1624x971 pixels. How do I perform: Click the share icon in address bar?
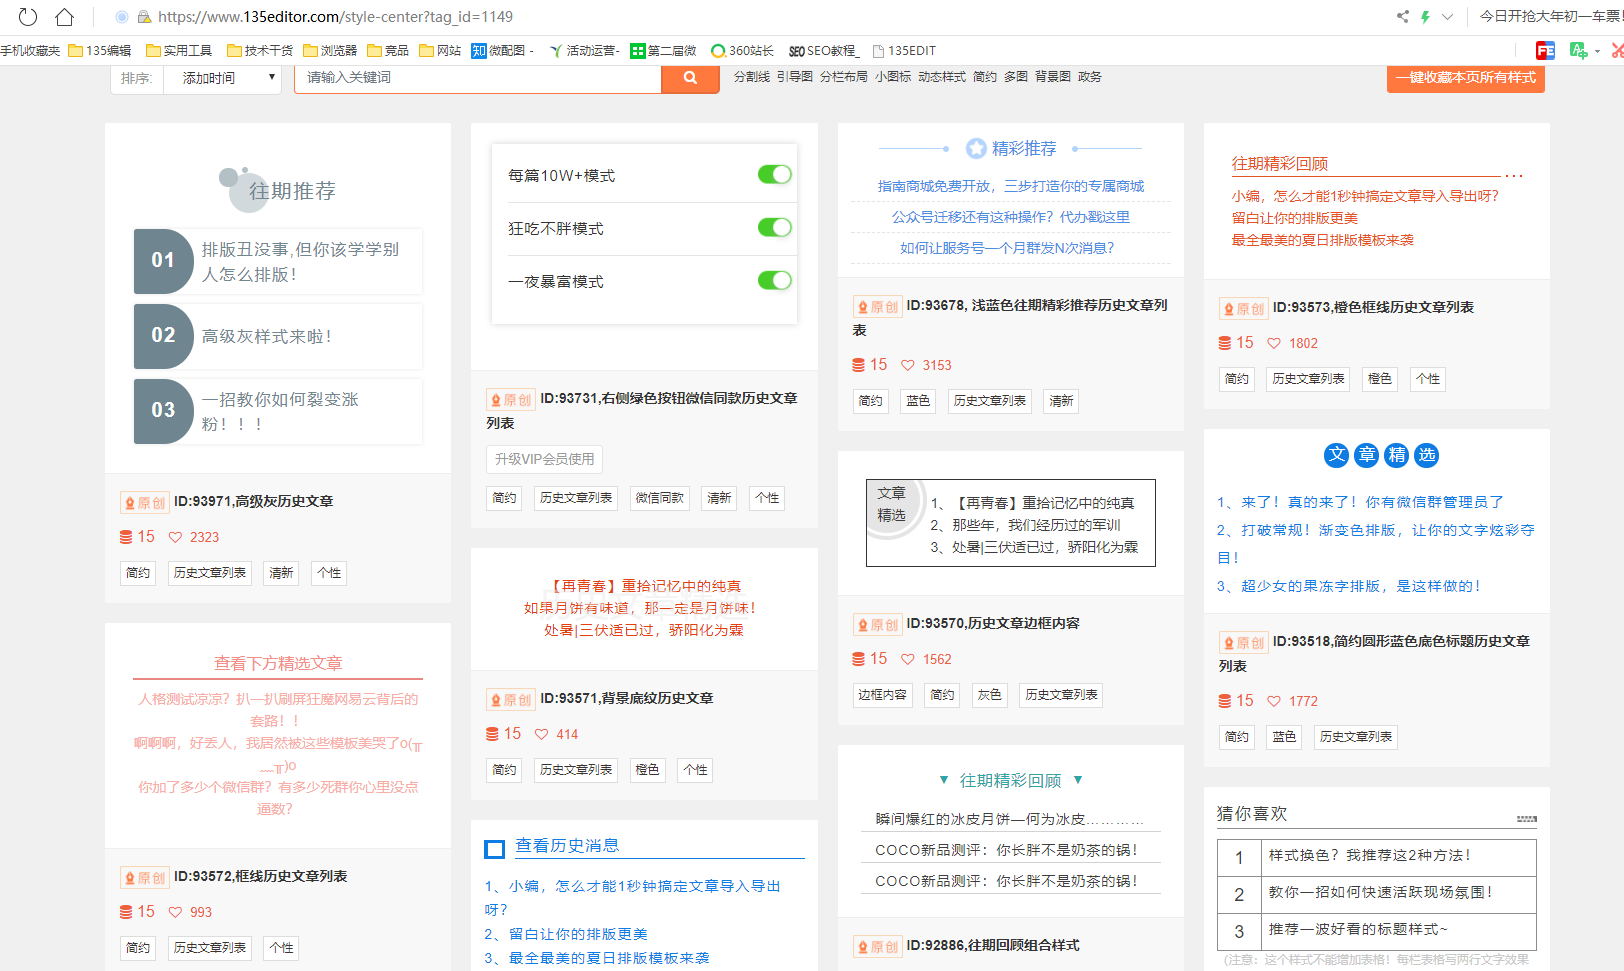1403,16
